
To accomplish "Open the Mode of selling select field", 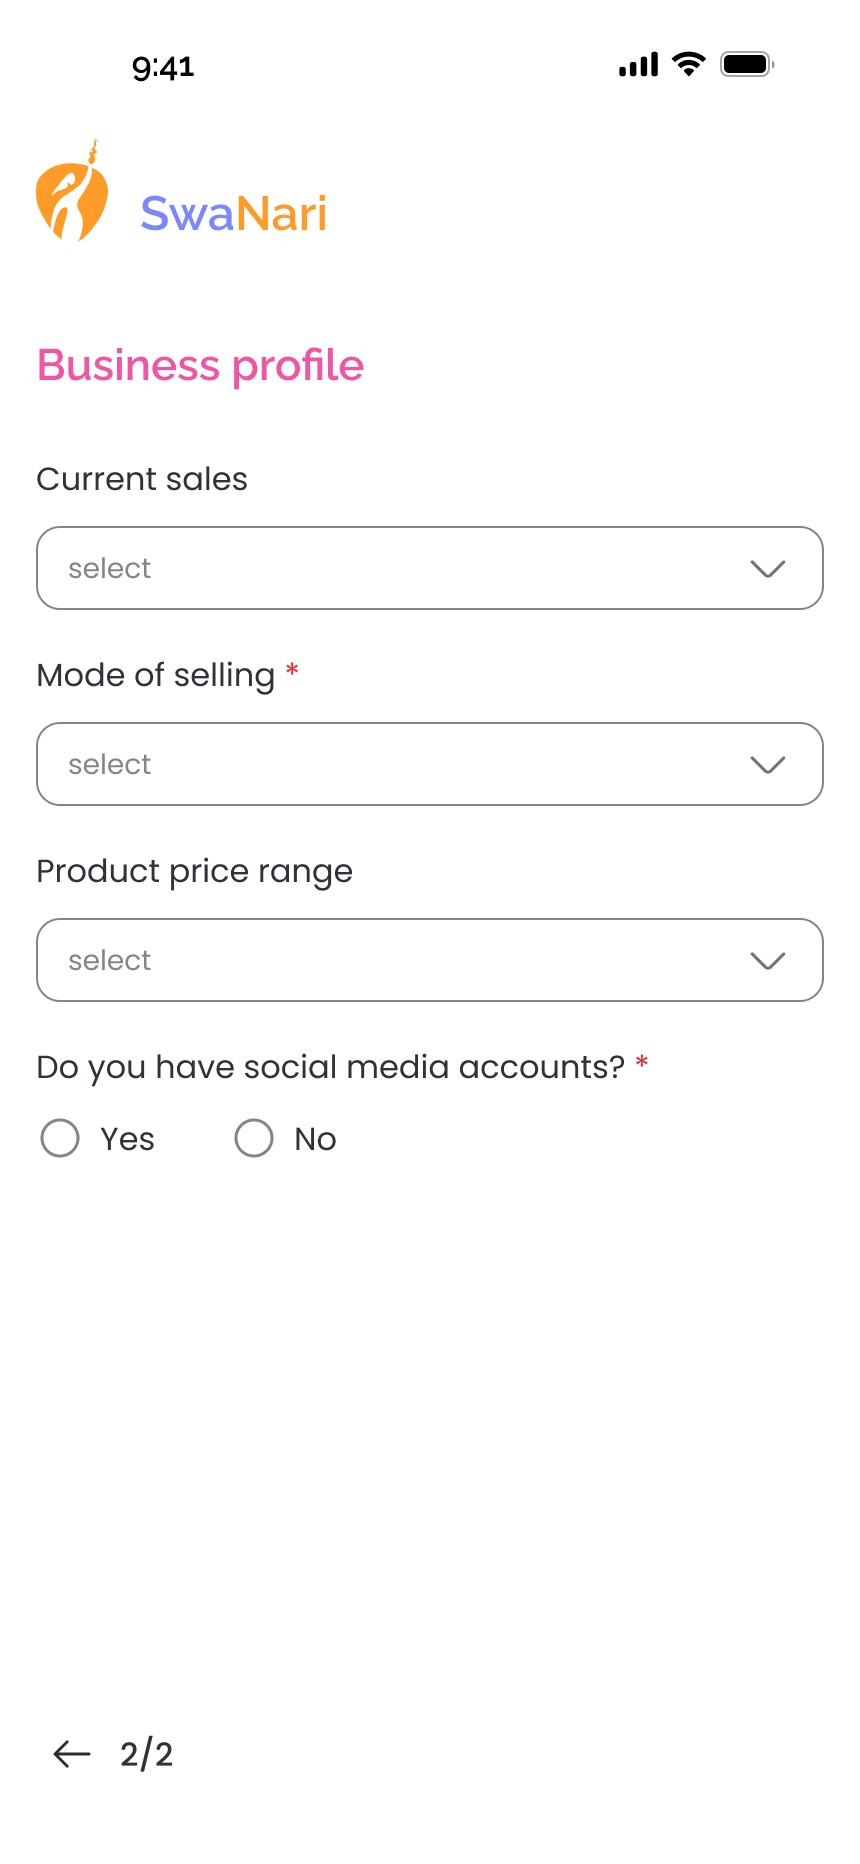I will (400, 764).
